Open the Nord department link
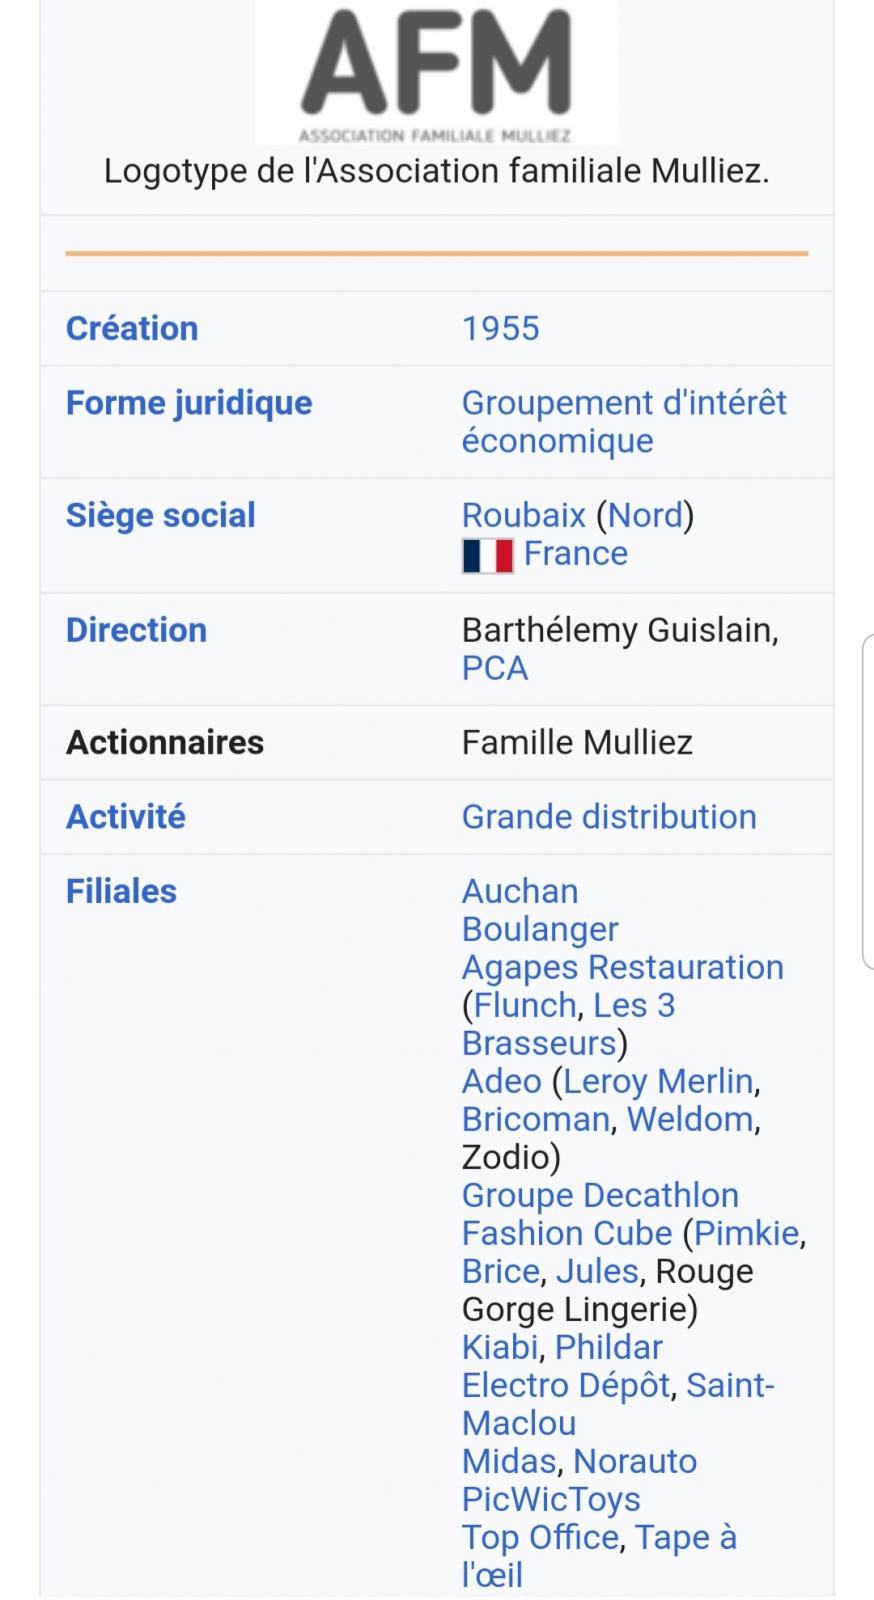Screen dimensions: 874x1600 645,515
